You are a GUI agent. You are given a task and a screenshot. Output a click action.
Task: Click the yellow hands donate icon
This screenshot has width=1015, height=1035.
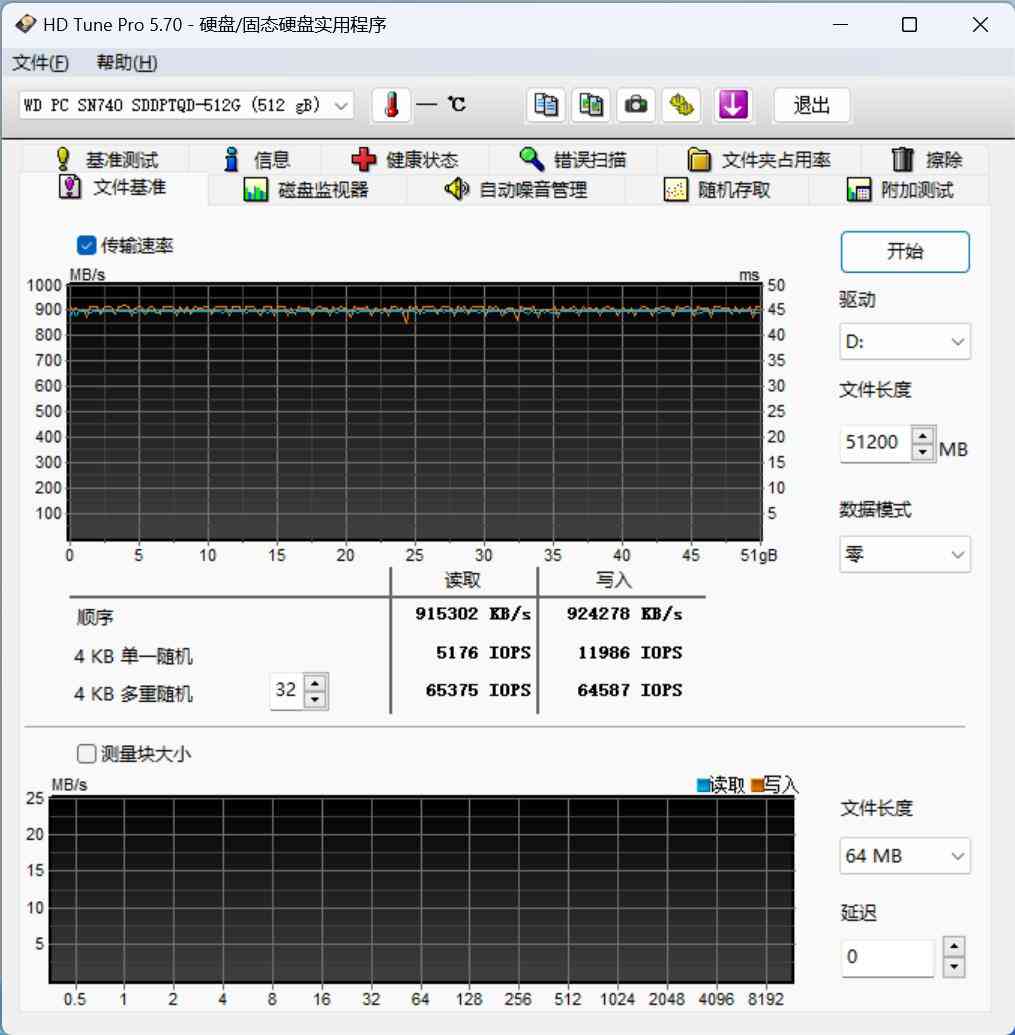[681, 105]
